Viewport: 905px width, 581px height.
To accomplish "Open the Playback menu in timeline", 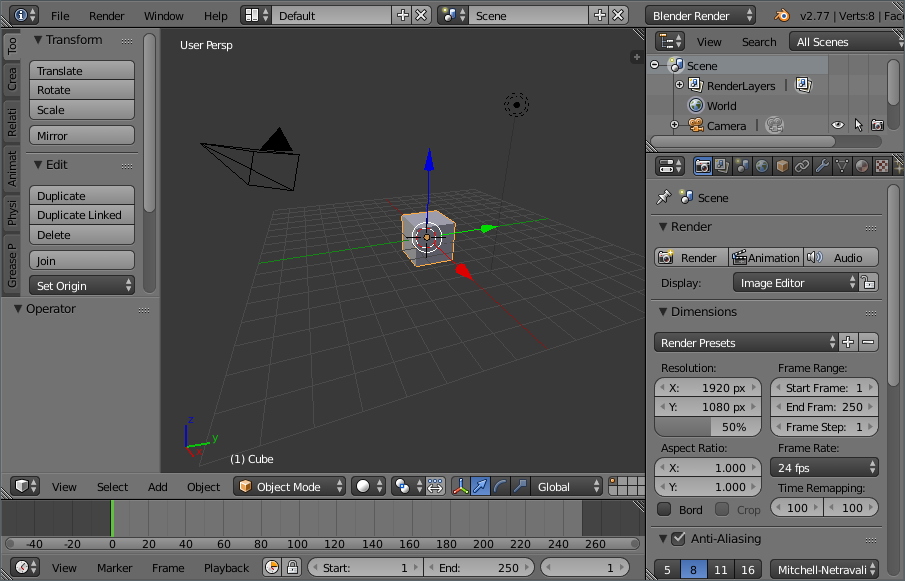I will [226, 568].
